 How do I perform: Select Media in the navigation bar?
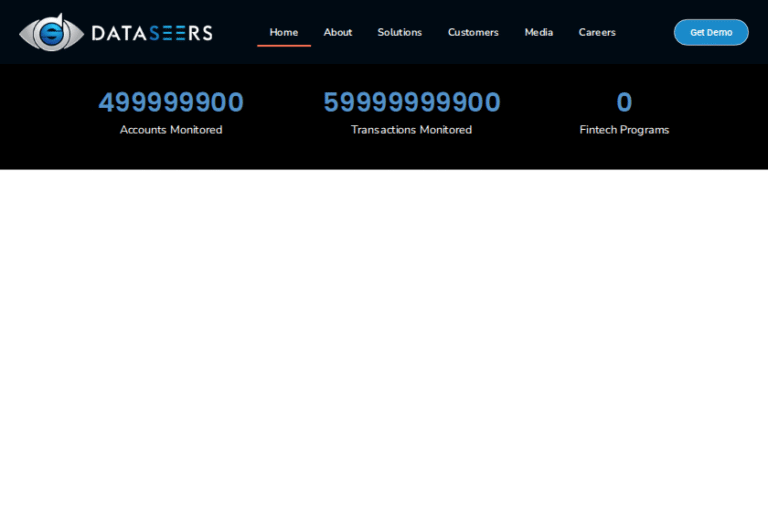(538, 32)
